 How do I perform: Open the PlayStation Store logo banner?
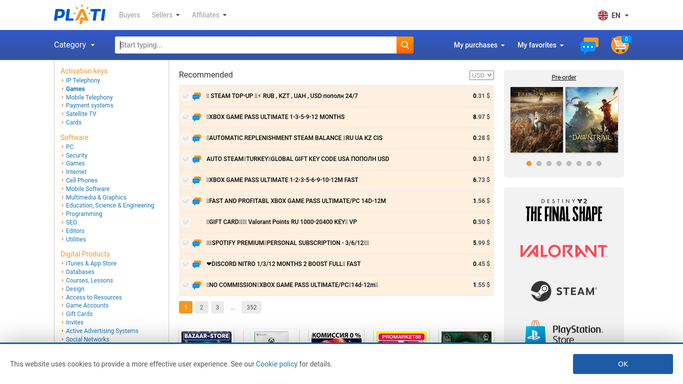[564, 333]
